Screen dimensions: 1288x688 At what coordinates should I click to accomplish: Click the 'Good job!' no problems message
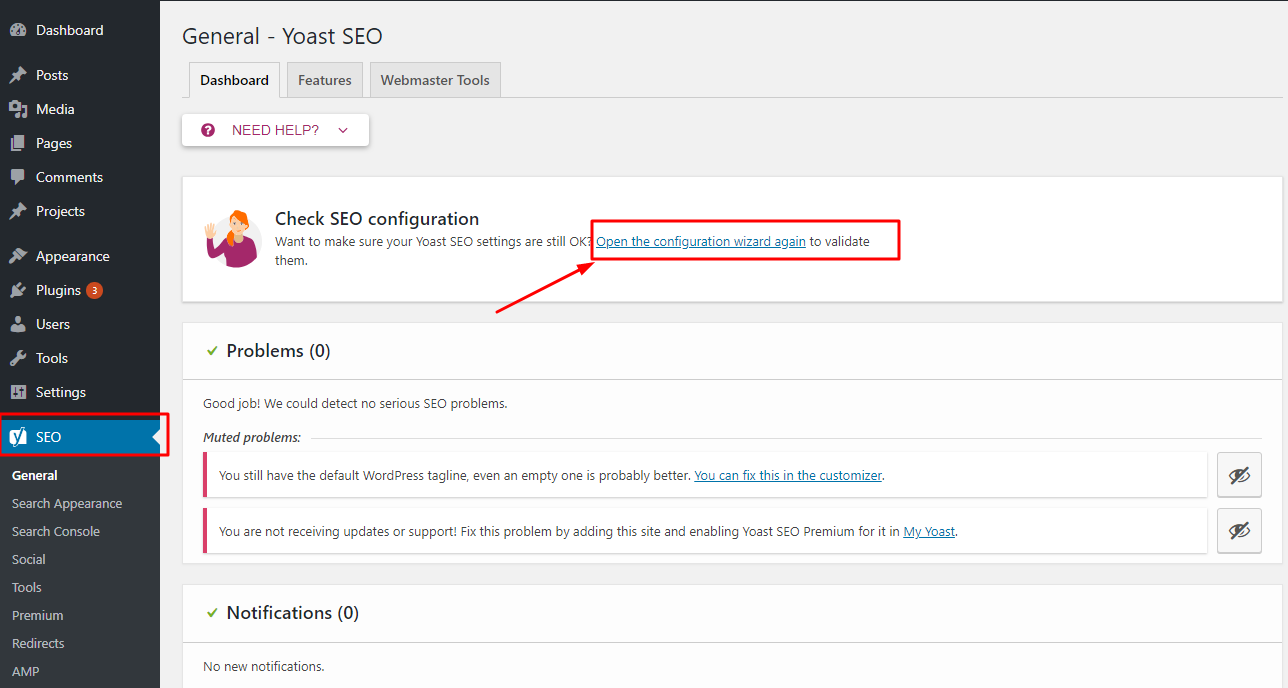(355, 404)
